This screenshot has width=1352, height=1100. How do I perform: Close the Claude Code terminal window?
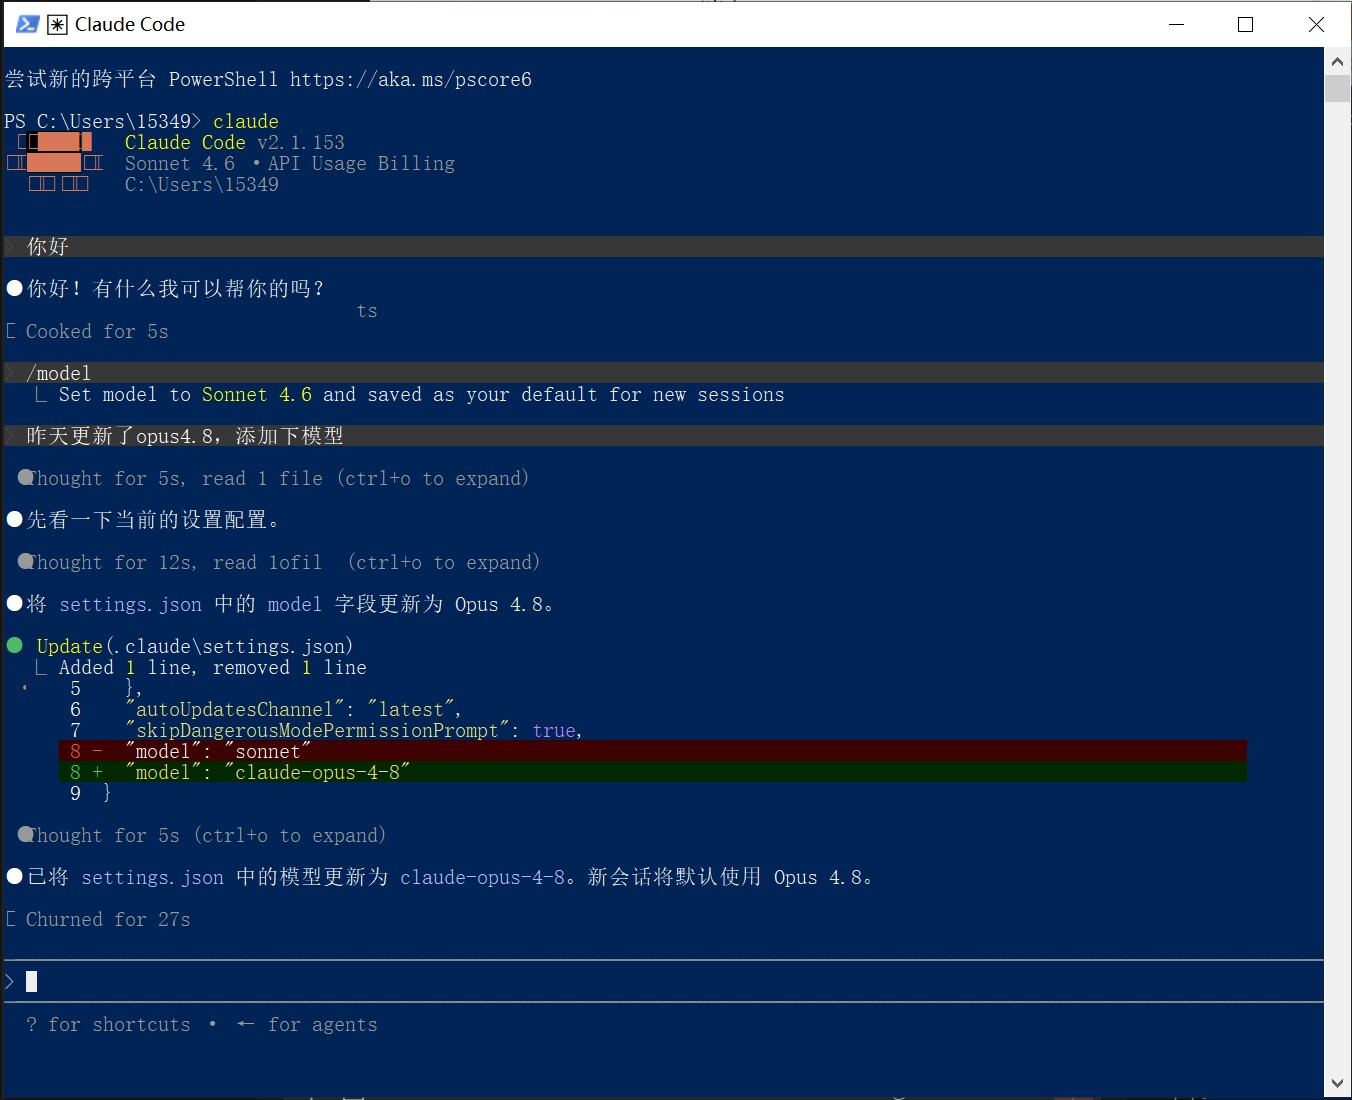pyautogui.click(x=1316, y=24)
